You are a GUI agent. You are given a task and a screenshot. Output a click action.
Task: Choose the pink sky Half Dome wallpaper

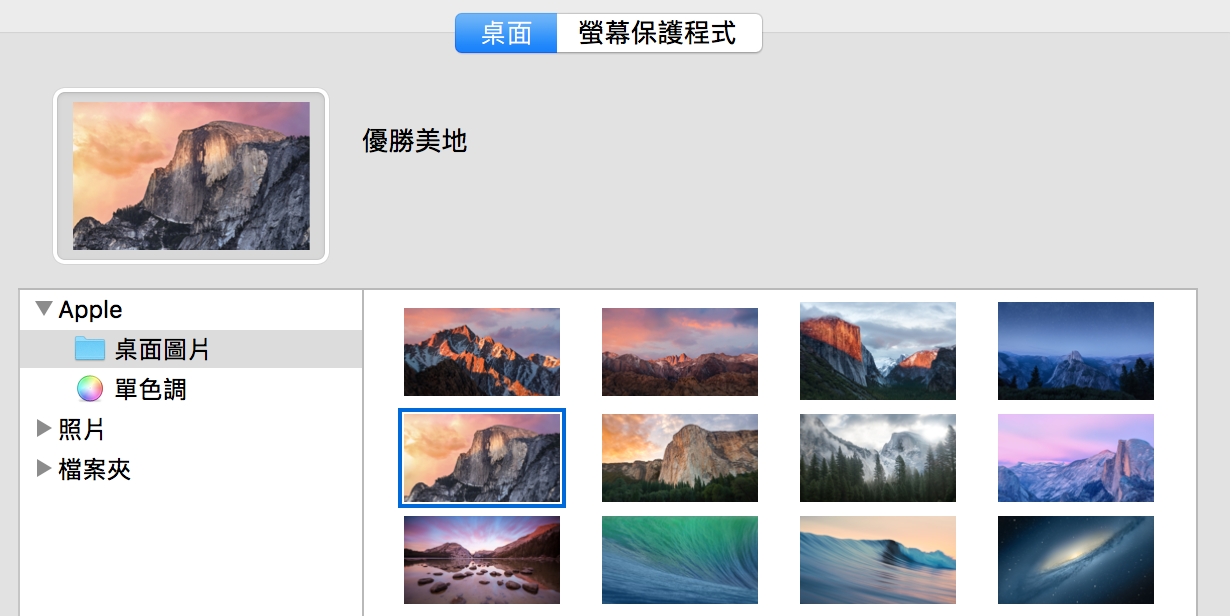point(1076,458)
